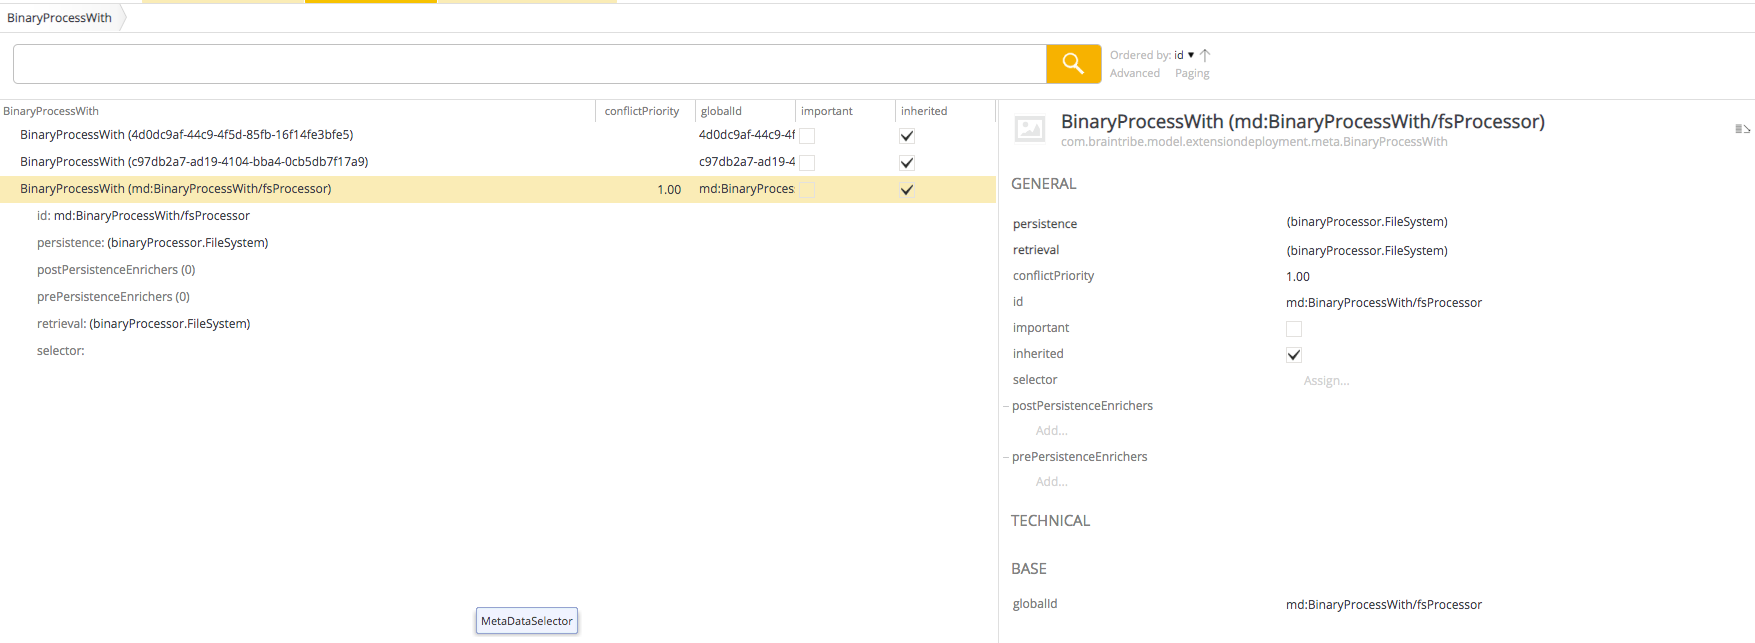Image resolution: width=1755 pixels, height=643 pixels.
Task: Focus the query search input field
Action: [x=529, y=64]
